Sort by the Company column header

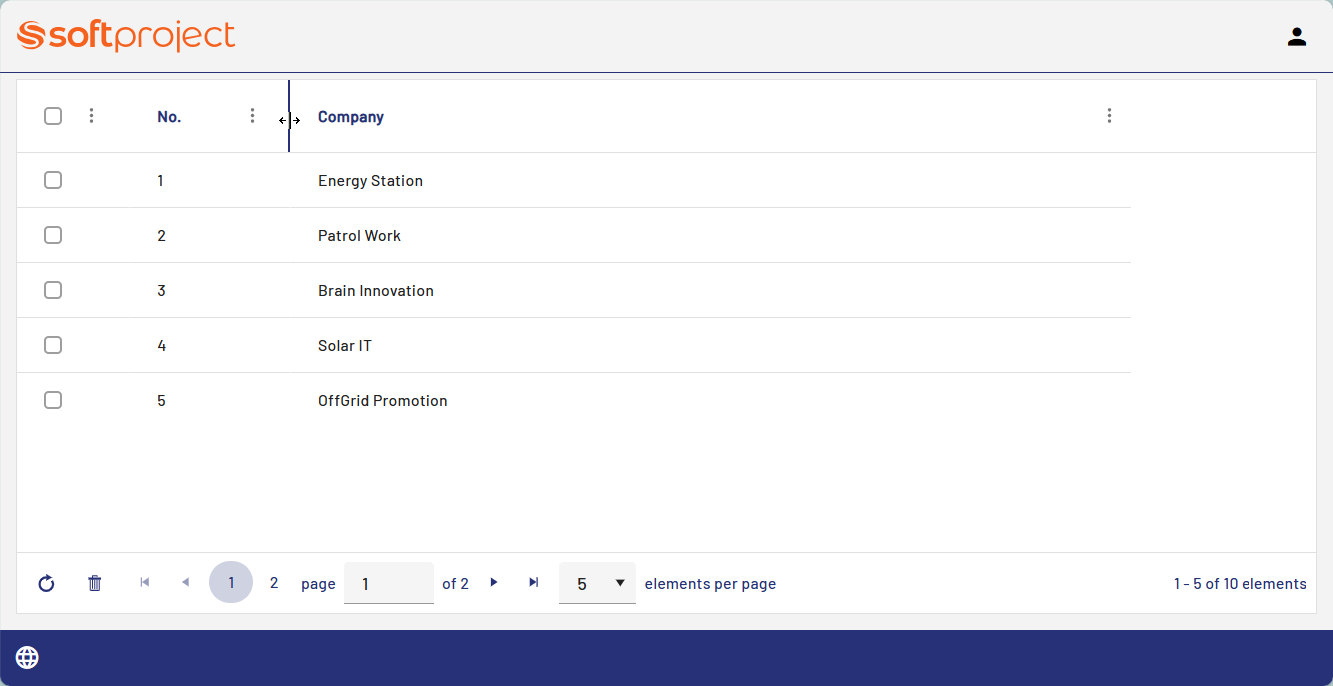[x=351, y=117]
